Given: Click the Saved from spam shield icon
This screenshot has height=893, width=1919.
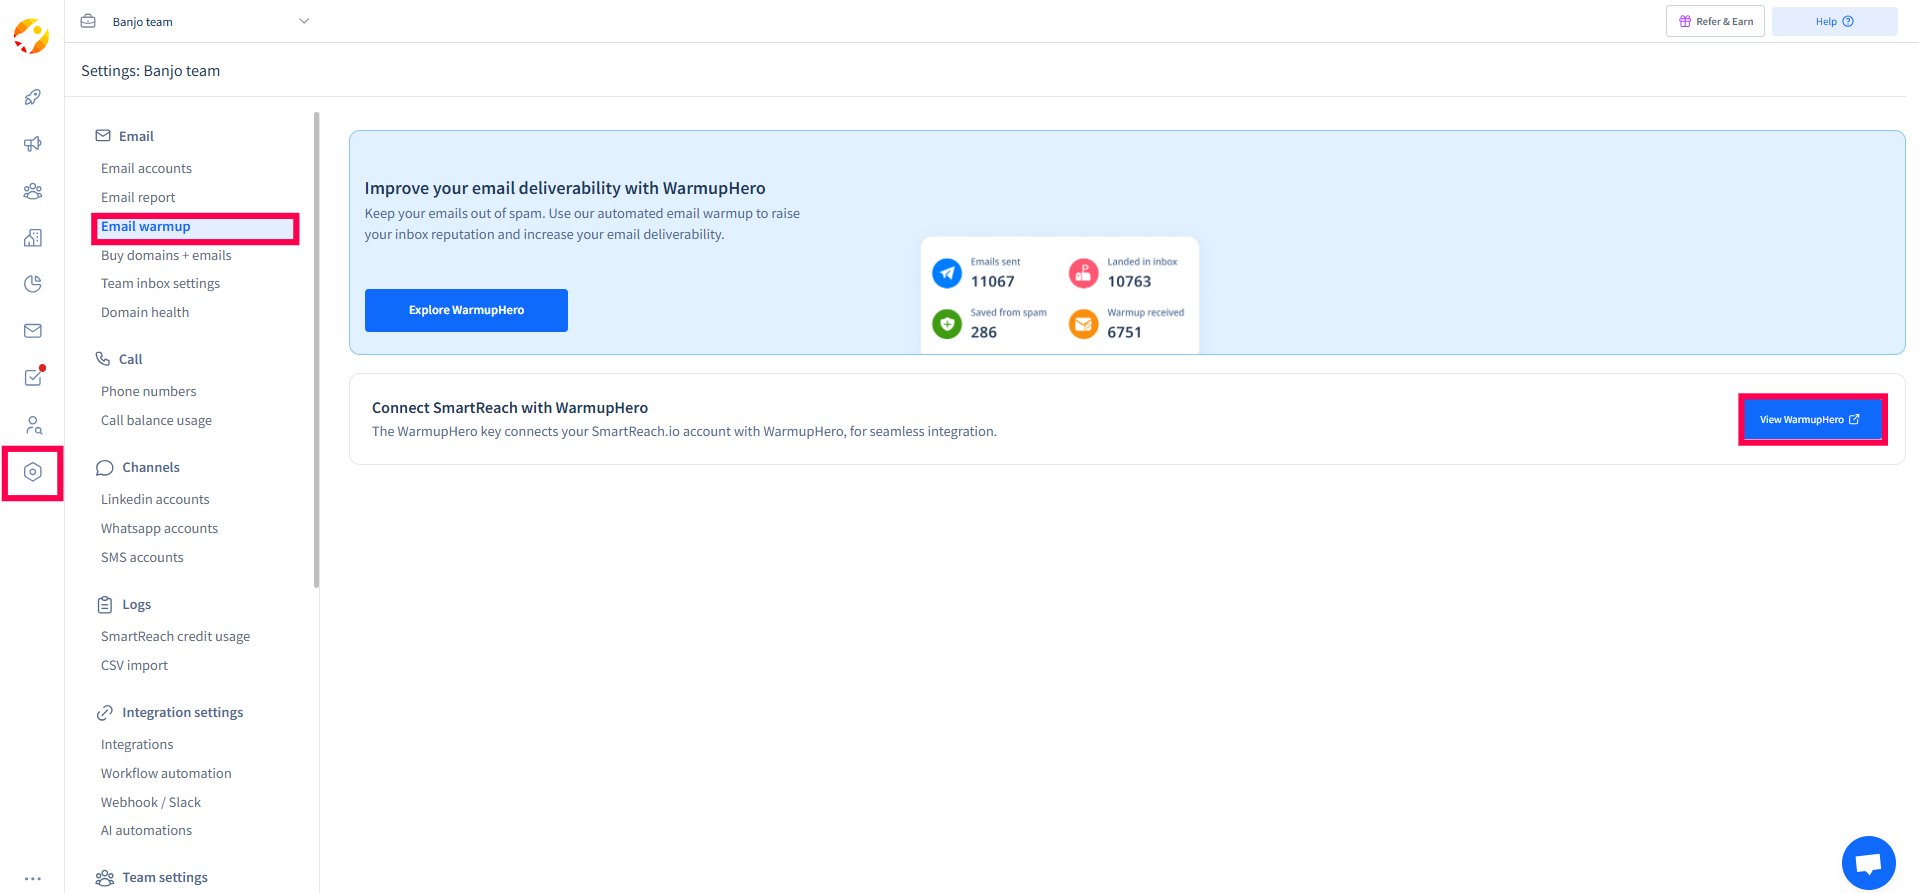Looking at the screenshot, I should click(x=947, y=323).
